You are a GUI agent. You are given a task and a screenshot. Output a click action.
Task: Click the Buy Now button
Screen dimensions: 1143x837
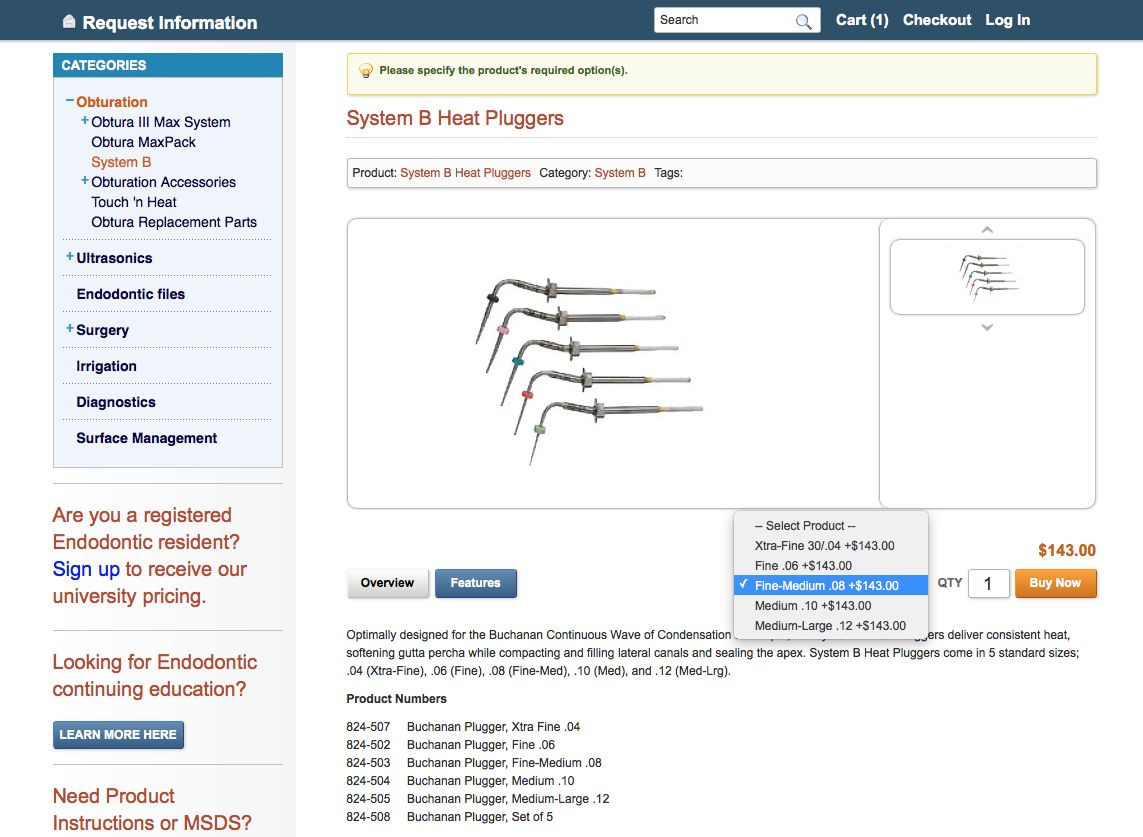coord(1056,583)
